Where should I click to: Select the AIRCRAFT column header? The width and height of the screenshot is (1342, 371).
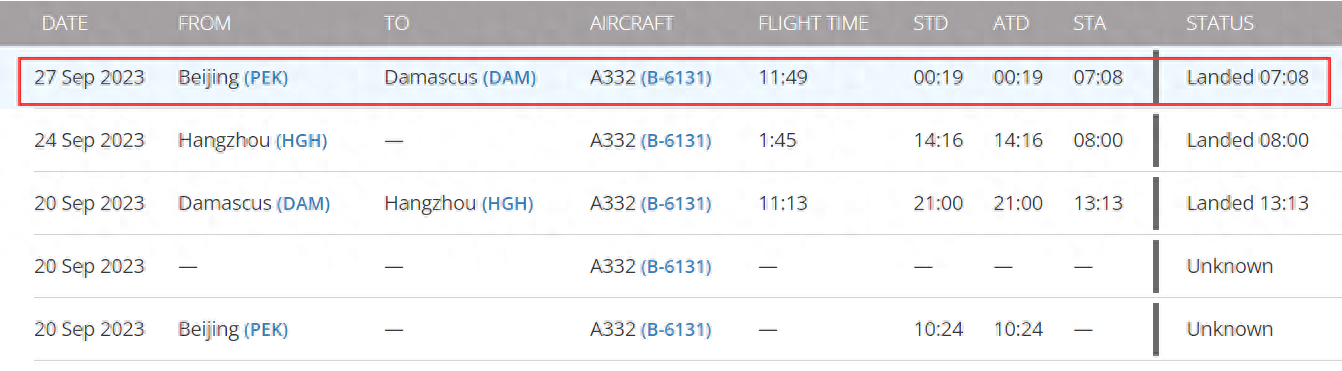coord(632,23)
